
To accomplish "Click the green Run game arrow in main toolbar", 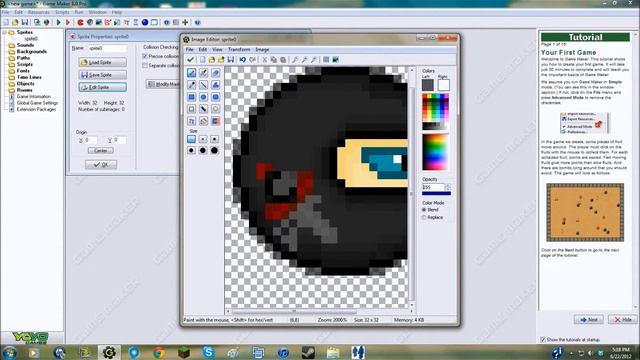I will point(58,22).
